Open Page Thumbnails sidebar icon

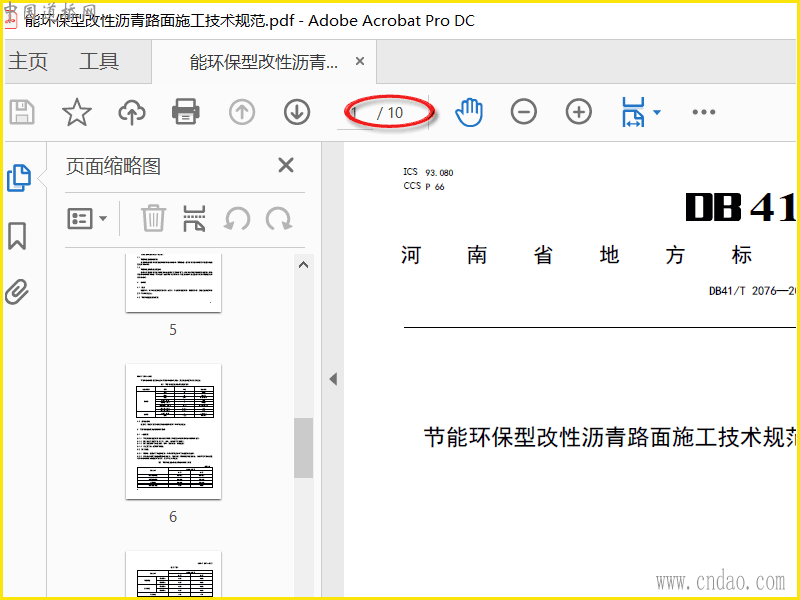pyautogui.click(x=19, y=178)
